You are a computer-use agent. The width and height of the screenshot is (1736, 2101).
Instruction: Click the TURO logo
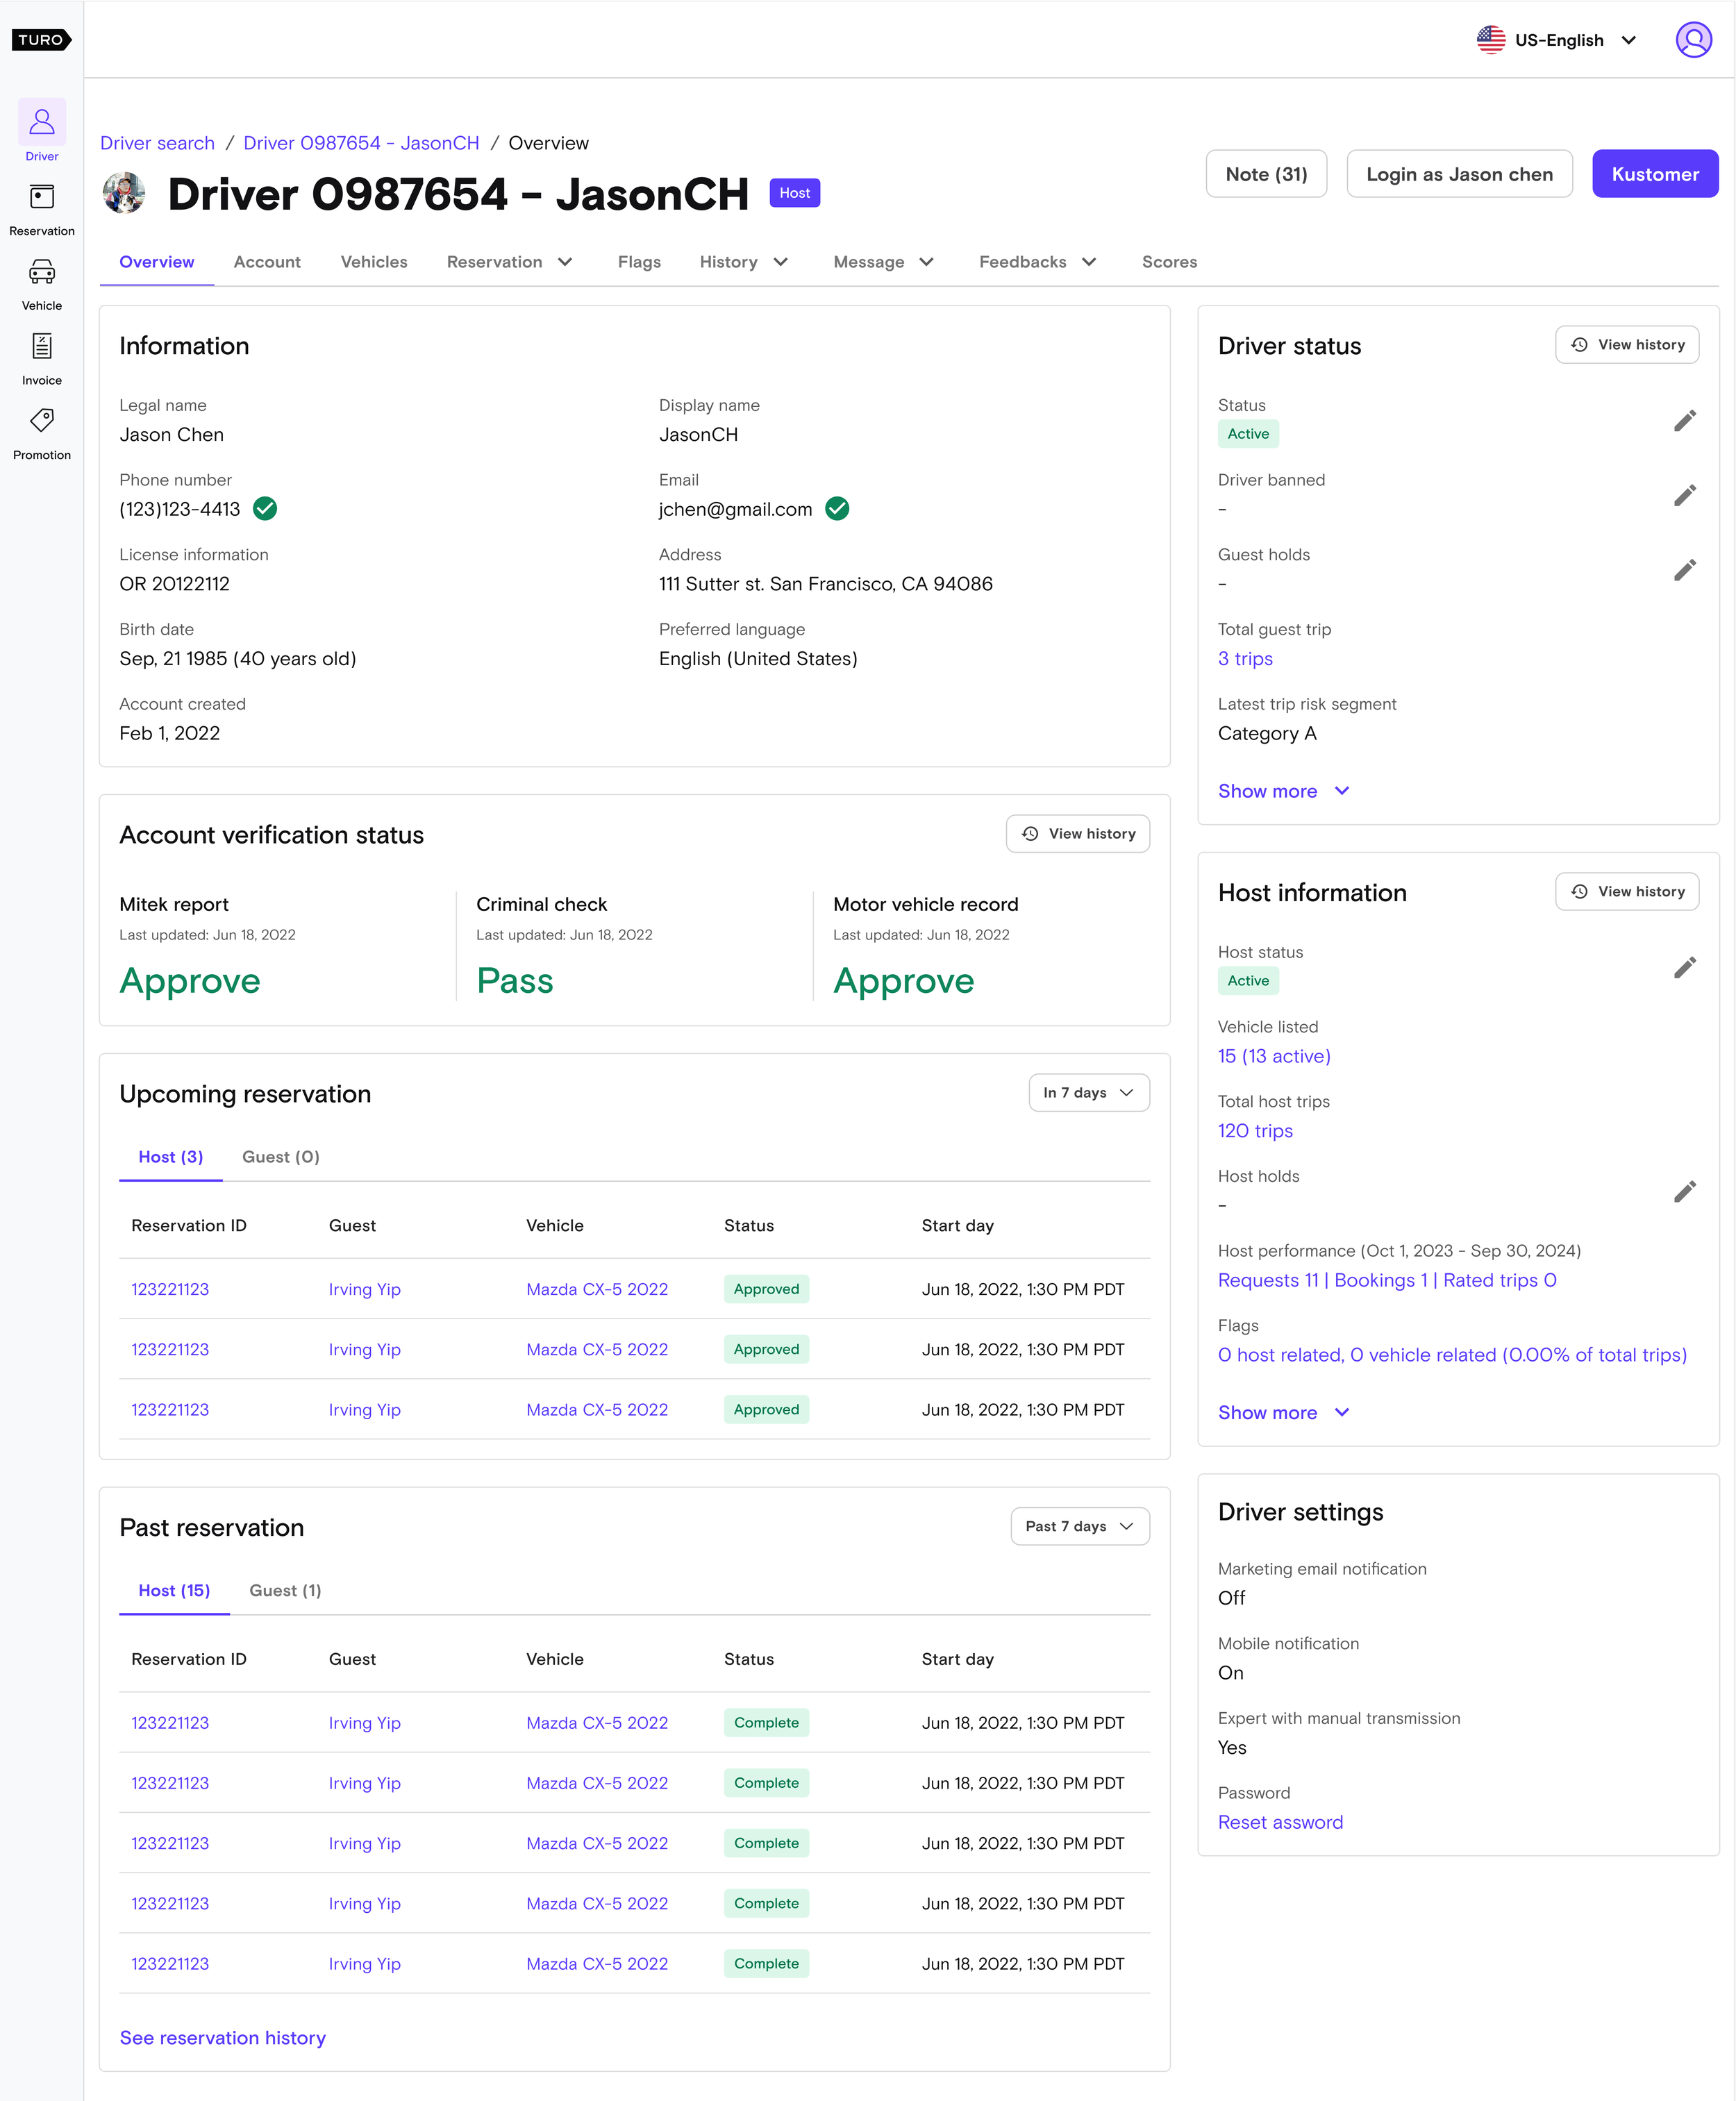pos(41,40)
